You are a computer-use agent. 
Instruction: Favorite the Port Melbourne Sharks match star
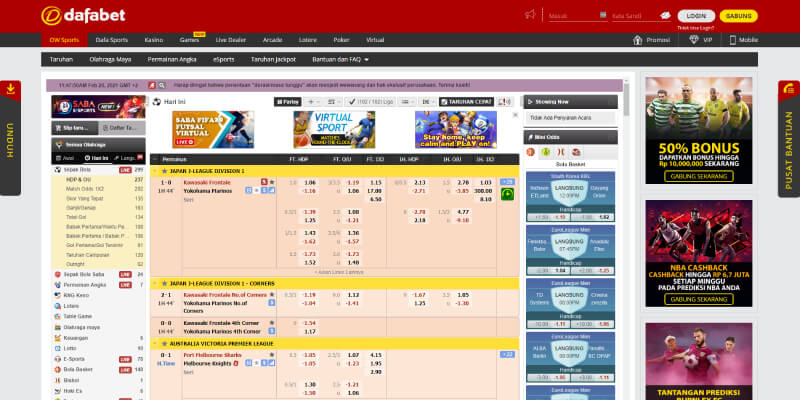pyautogui.click(x=272, y=355)
